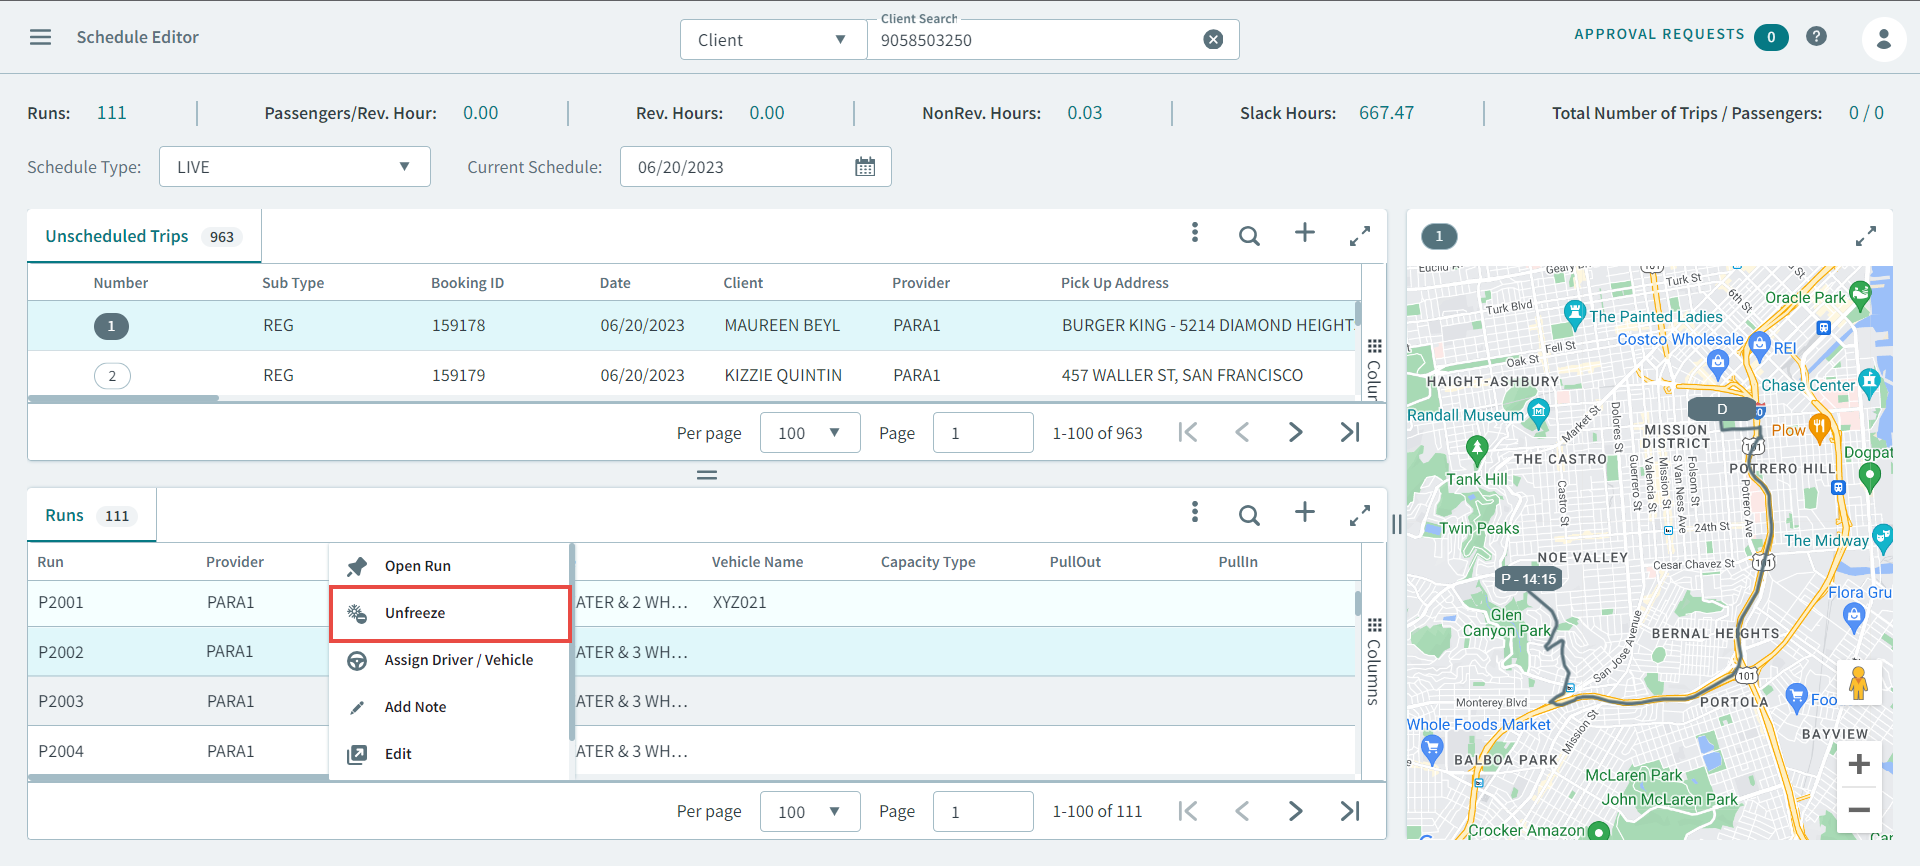
Task: Go to first page of Unscheduled Trips
Action: (1187, 432)
